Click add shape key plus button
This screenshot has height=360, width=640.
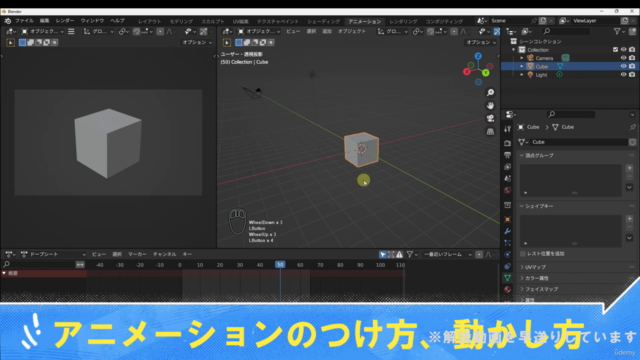coord(629,219)
